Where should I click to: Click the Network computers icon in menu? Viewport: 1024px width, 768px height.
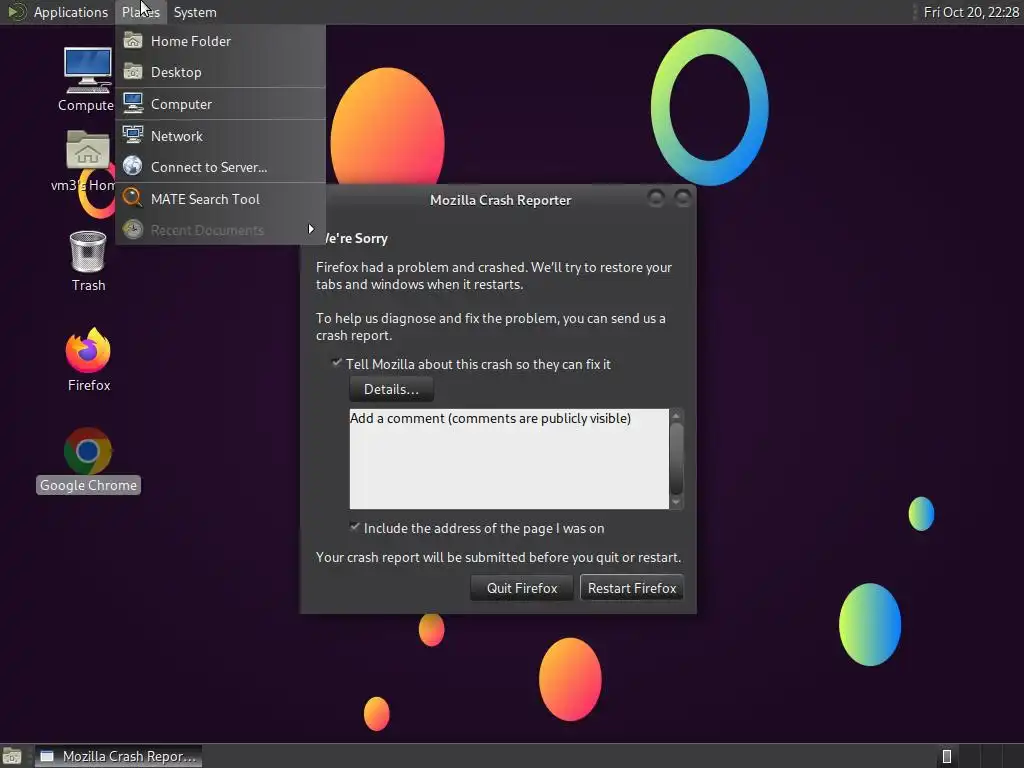133,135
